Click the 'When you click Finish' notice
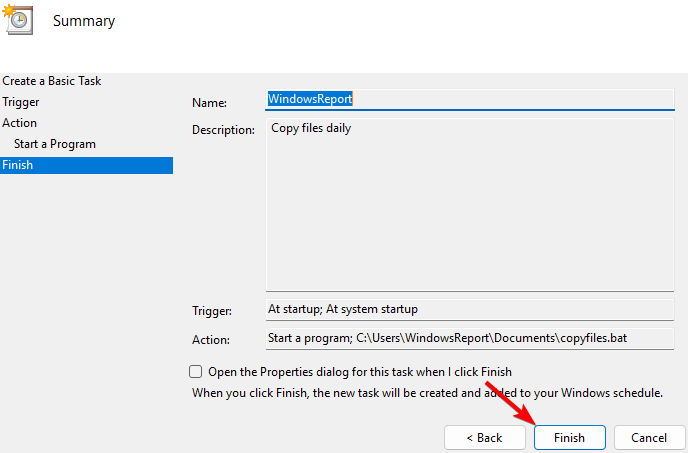 click(x=427, y=393)
